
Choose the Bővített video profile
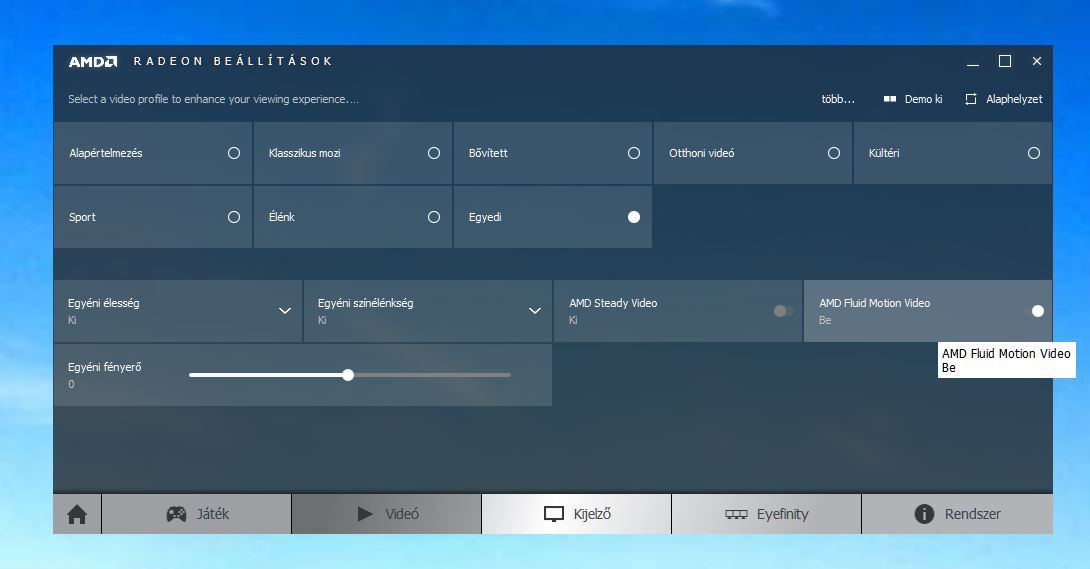(553, 153)
